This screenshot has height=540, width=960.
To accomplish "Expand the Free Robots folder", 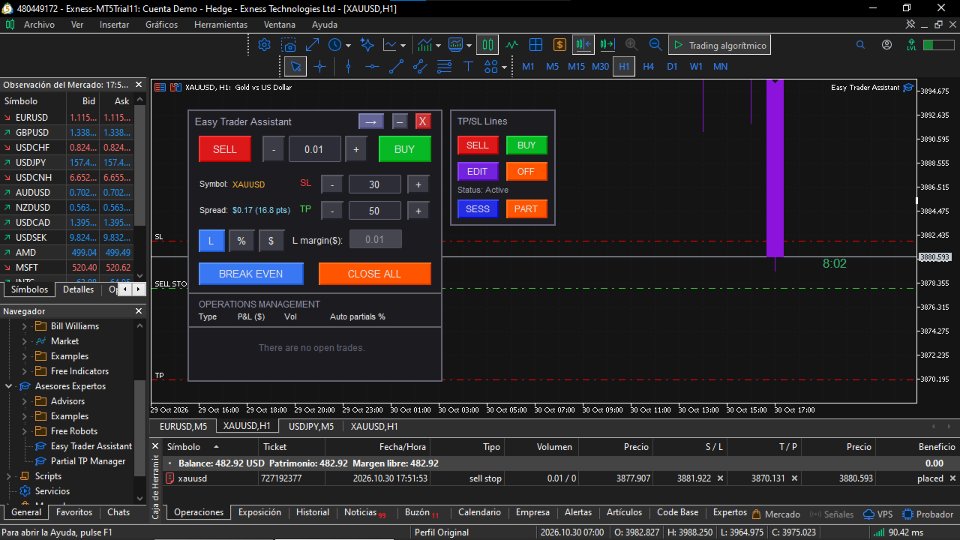I will (x=24, y=431).
